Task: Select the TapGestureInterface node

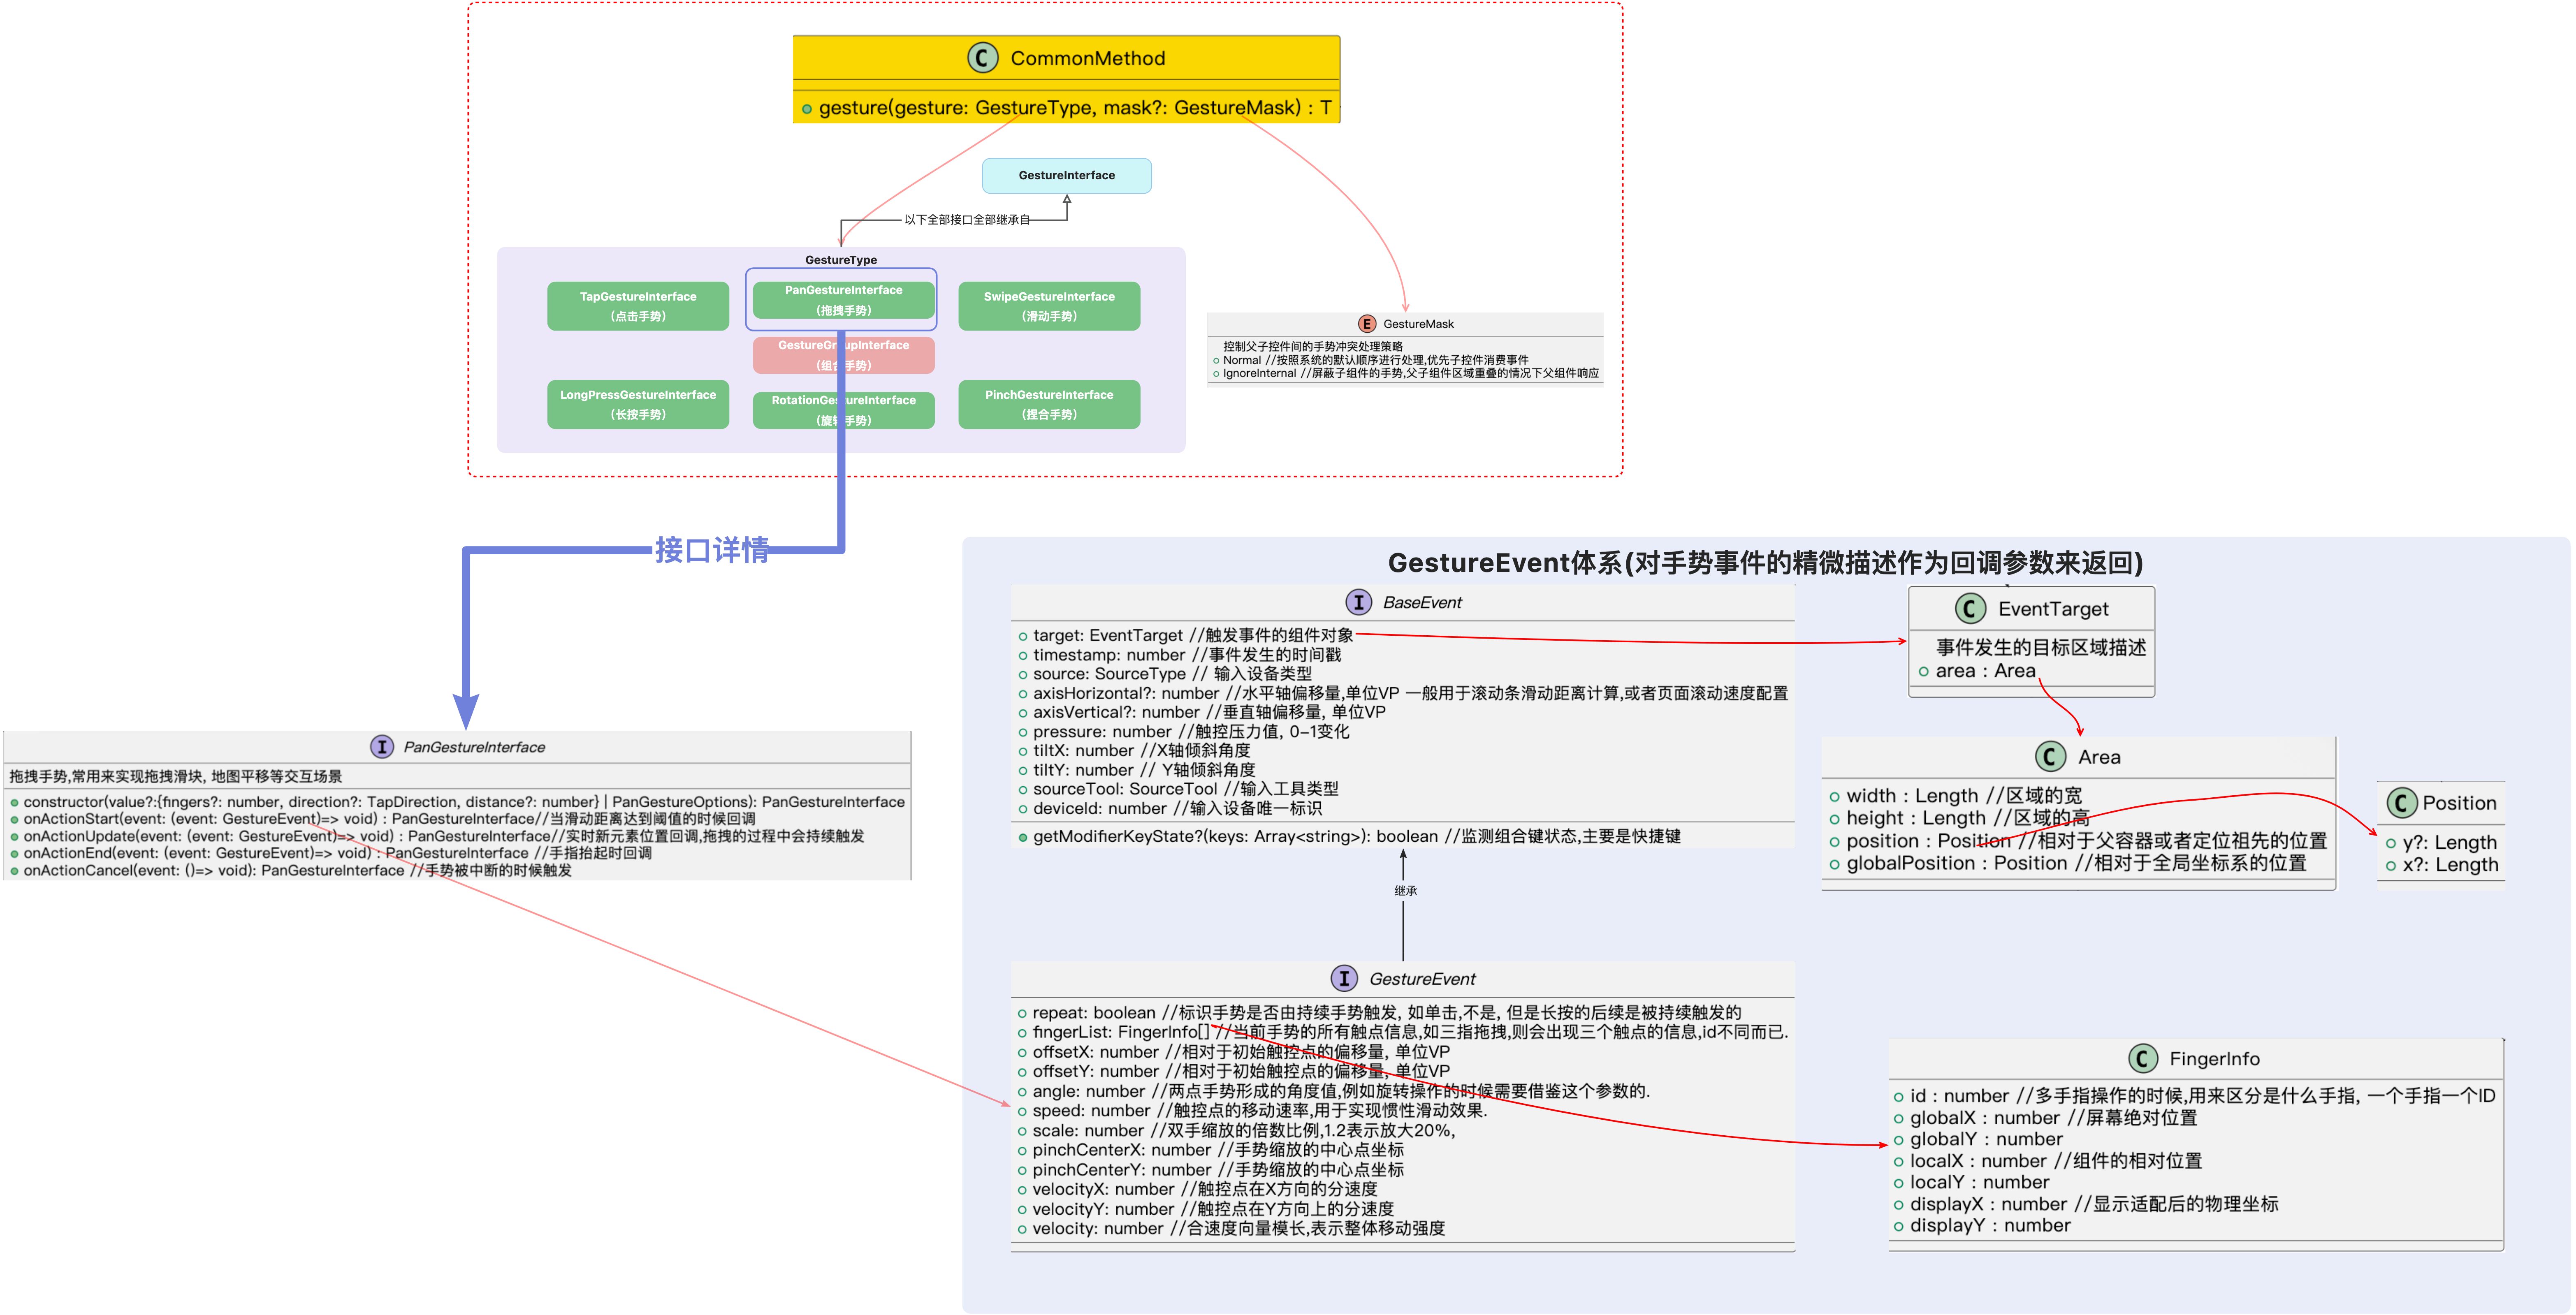Action: click(638, 306)
